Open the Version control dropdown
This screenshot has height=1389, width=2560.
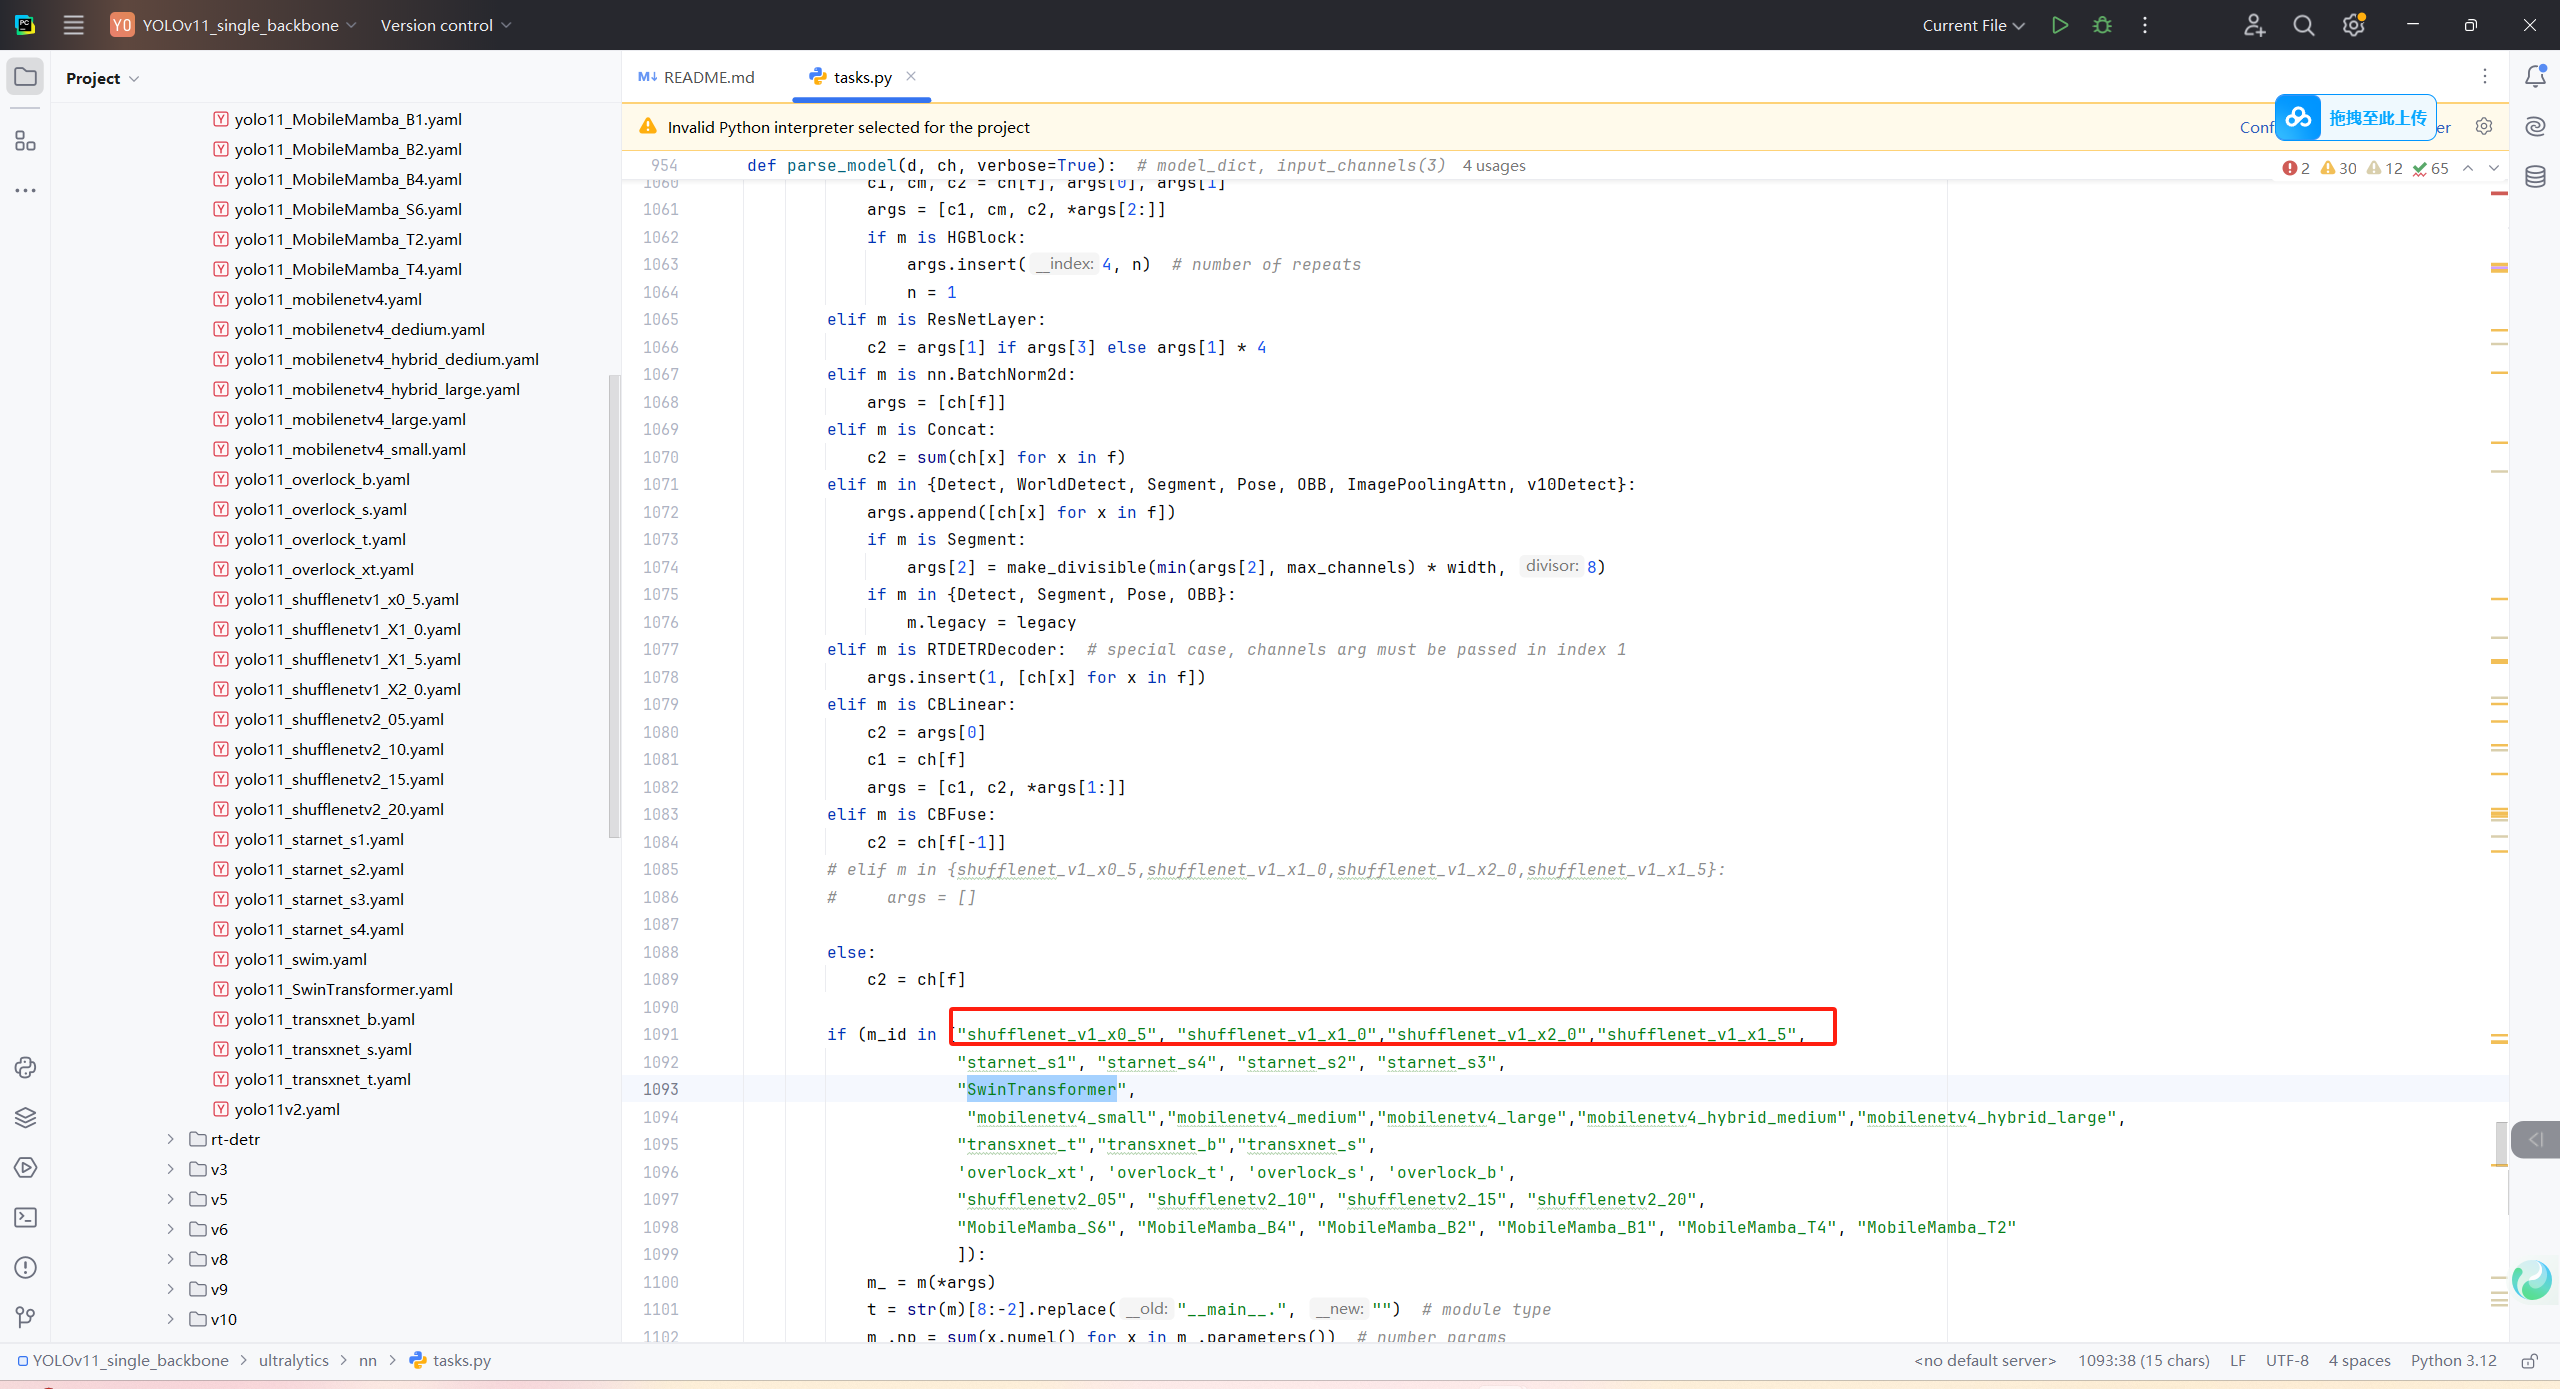(x=445, y=25)
